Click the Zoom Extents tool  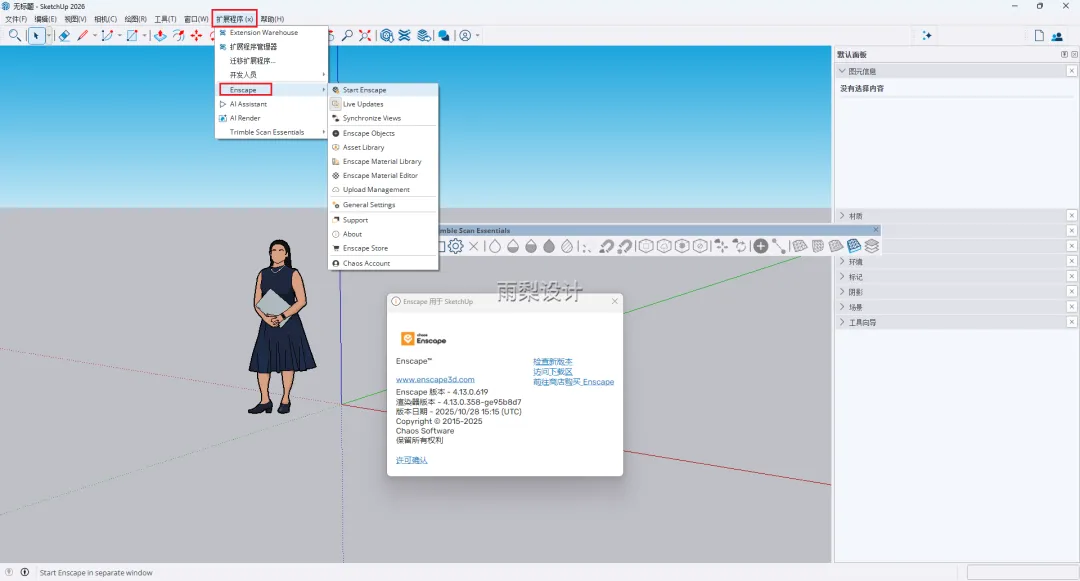pyautogui.click(x=365, y=35)
